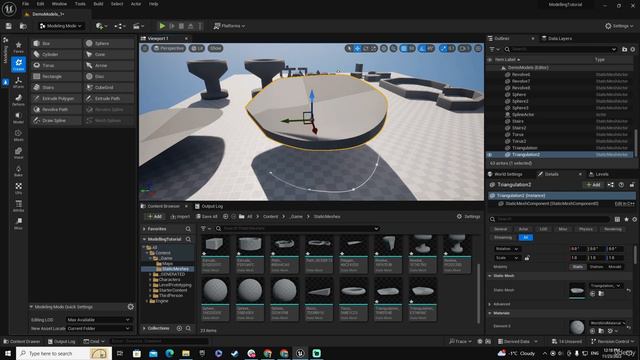Set mobility to Stationary
Screen dimensions: 640x360
pyautogui.click(x=596, y=267)
